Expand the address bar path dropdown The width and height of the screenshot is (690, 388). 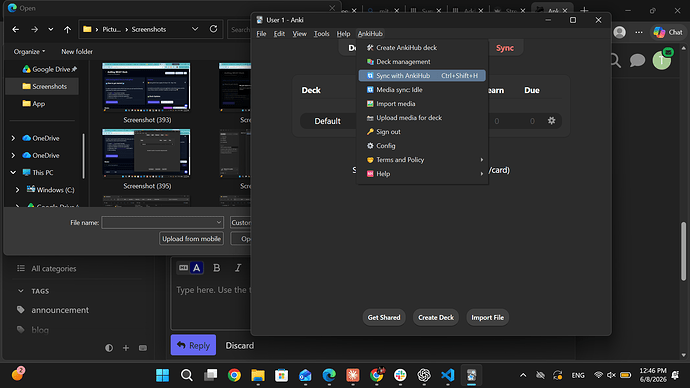tap(195, 29)
